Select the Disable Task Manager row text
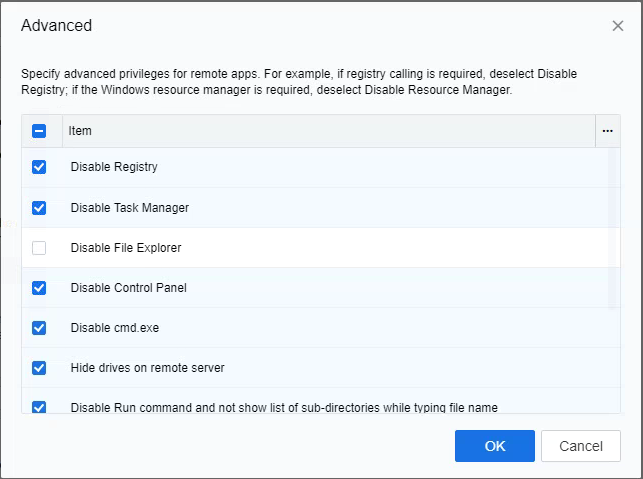This screenshot has width=643, height=479. [x=129, y=208]
